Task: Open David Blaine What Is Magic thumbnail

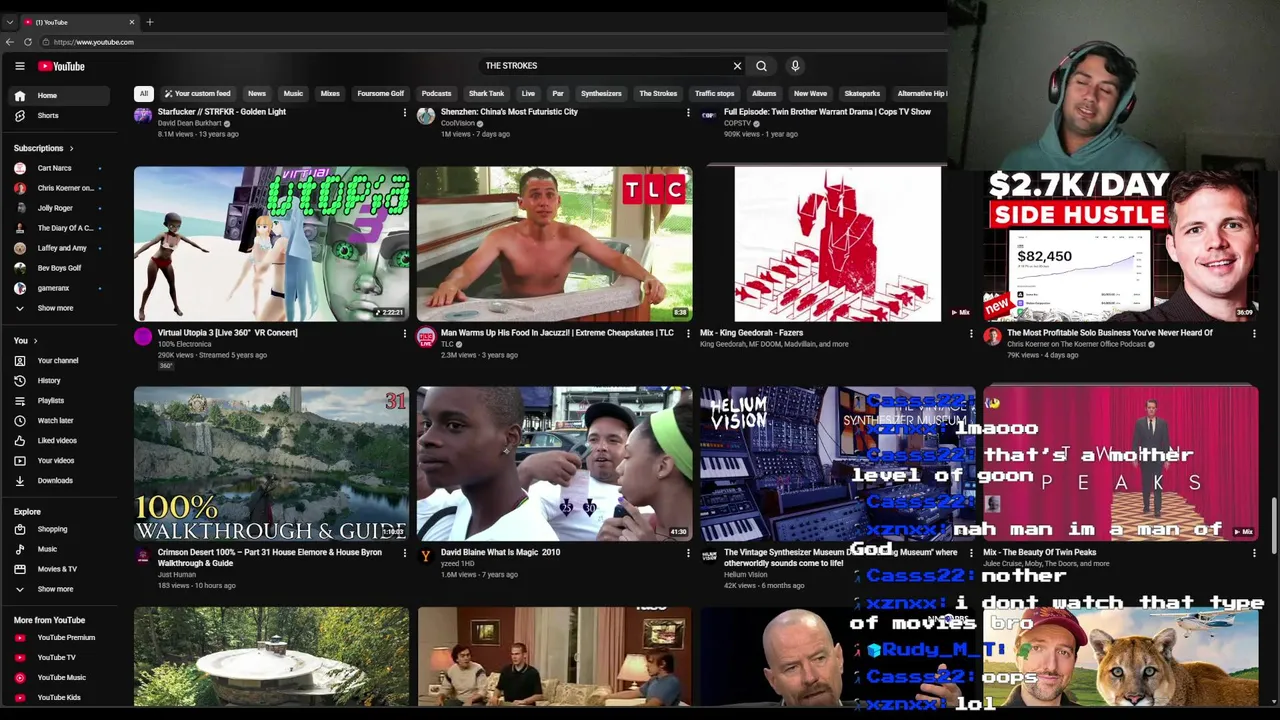Action: pos(554,464)
